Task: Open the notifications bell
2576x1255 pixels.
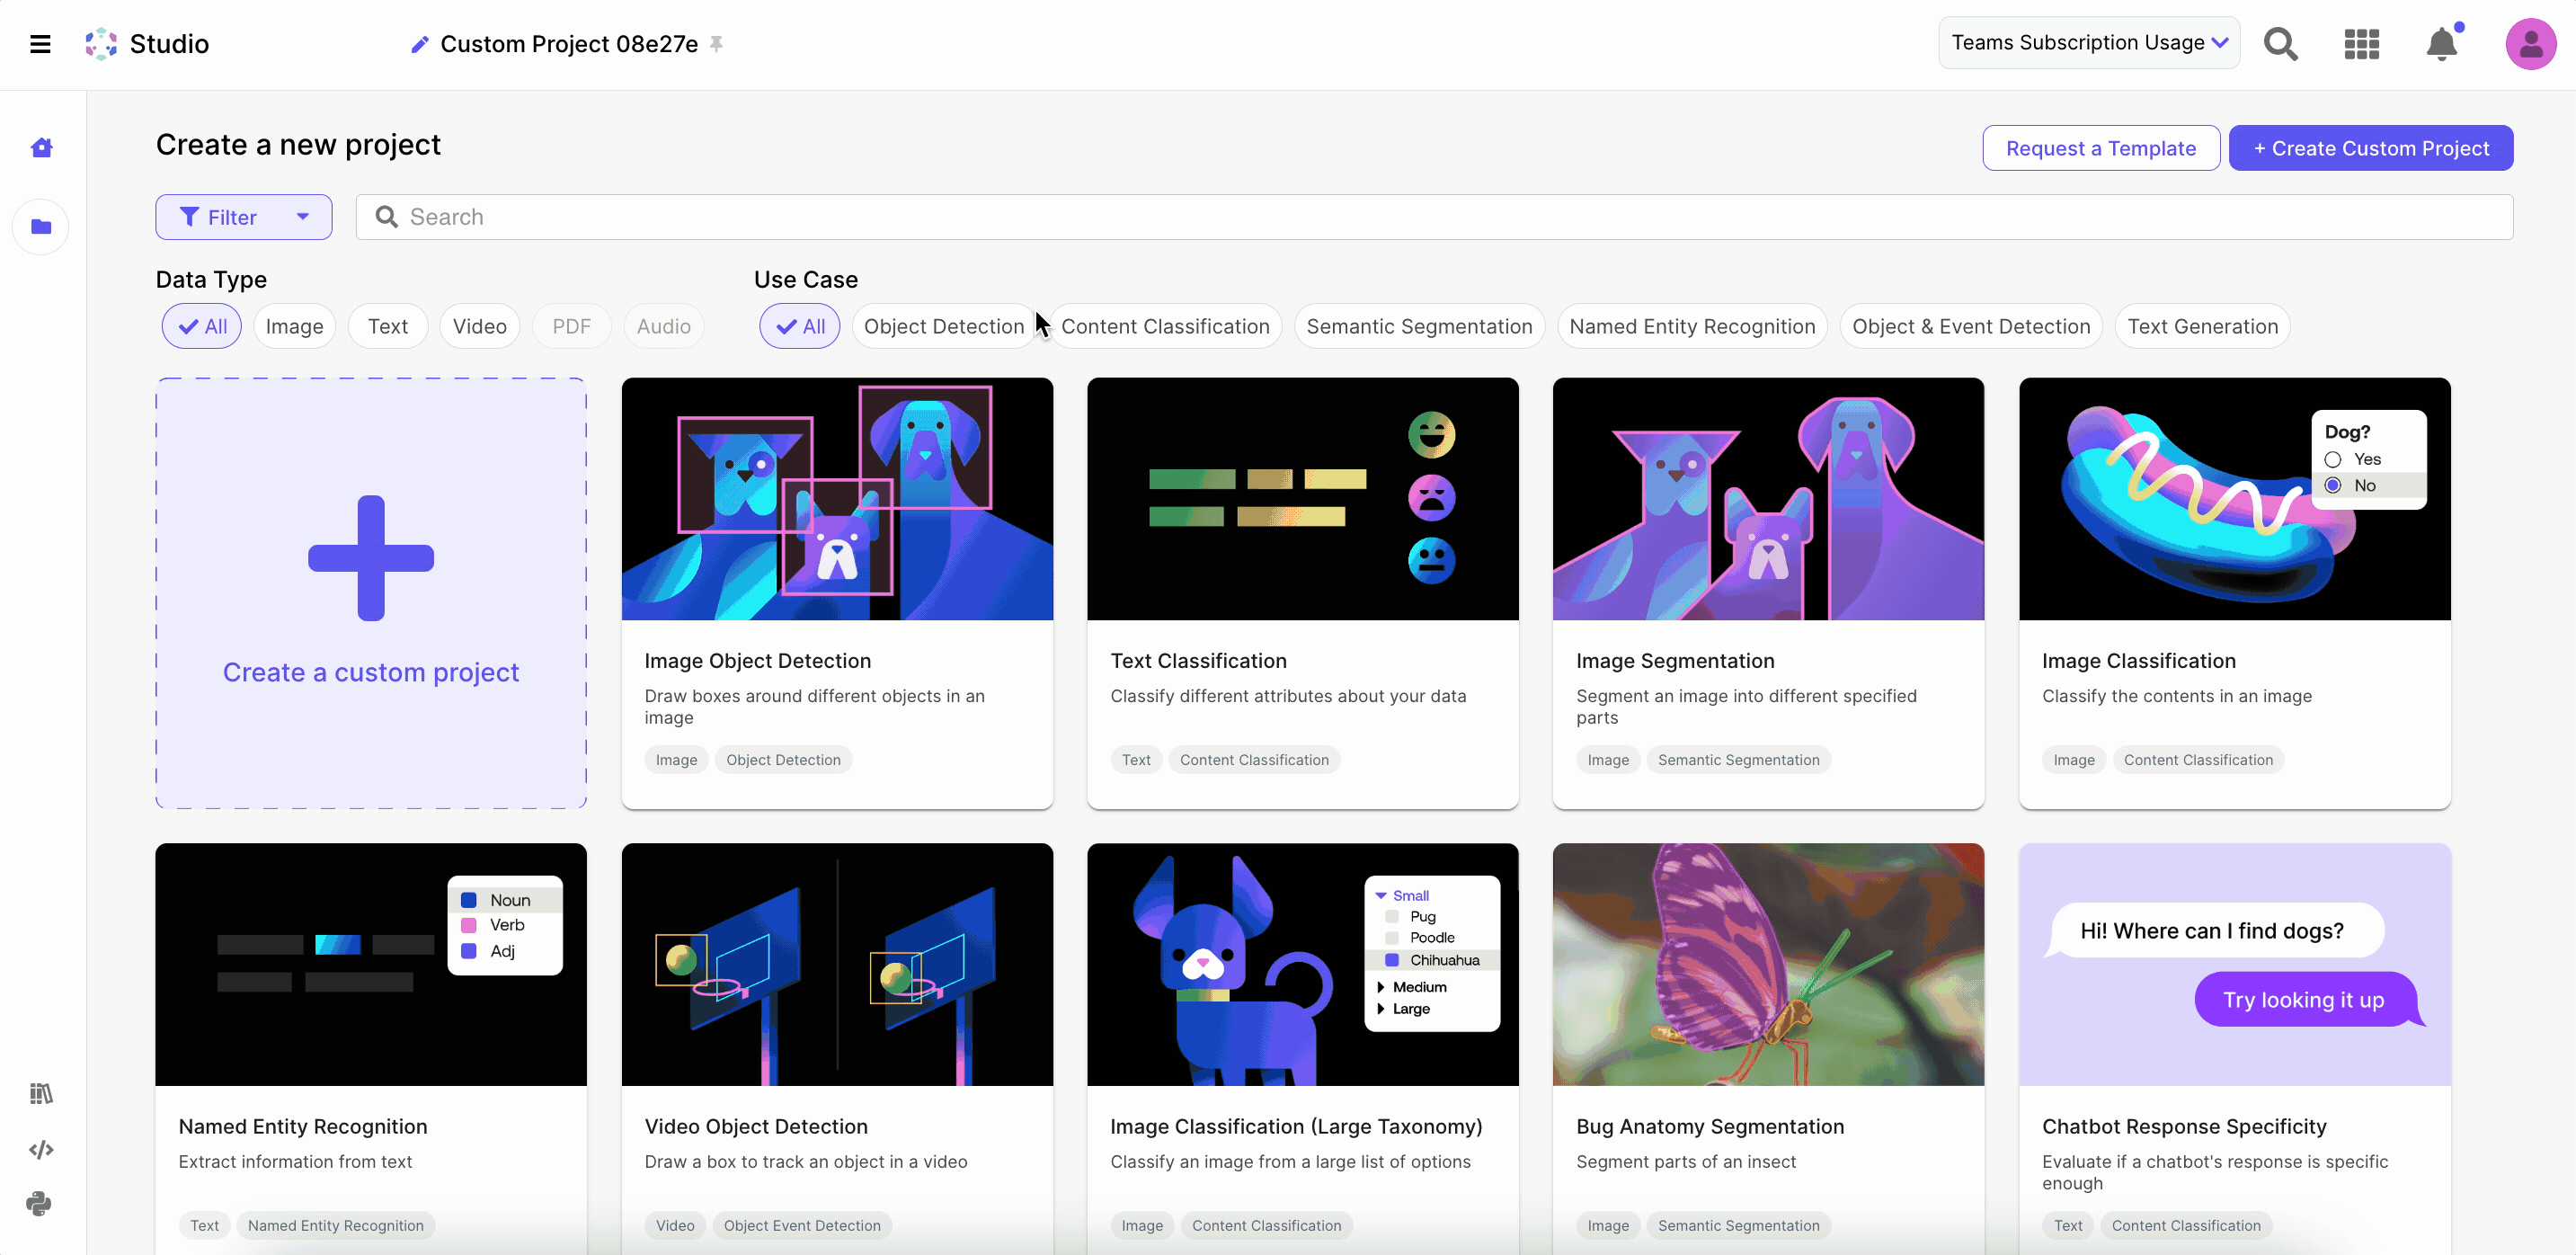Action: (x=2441, y=44)
